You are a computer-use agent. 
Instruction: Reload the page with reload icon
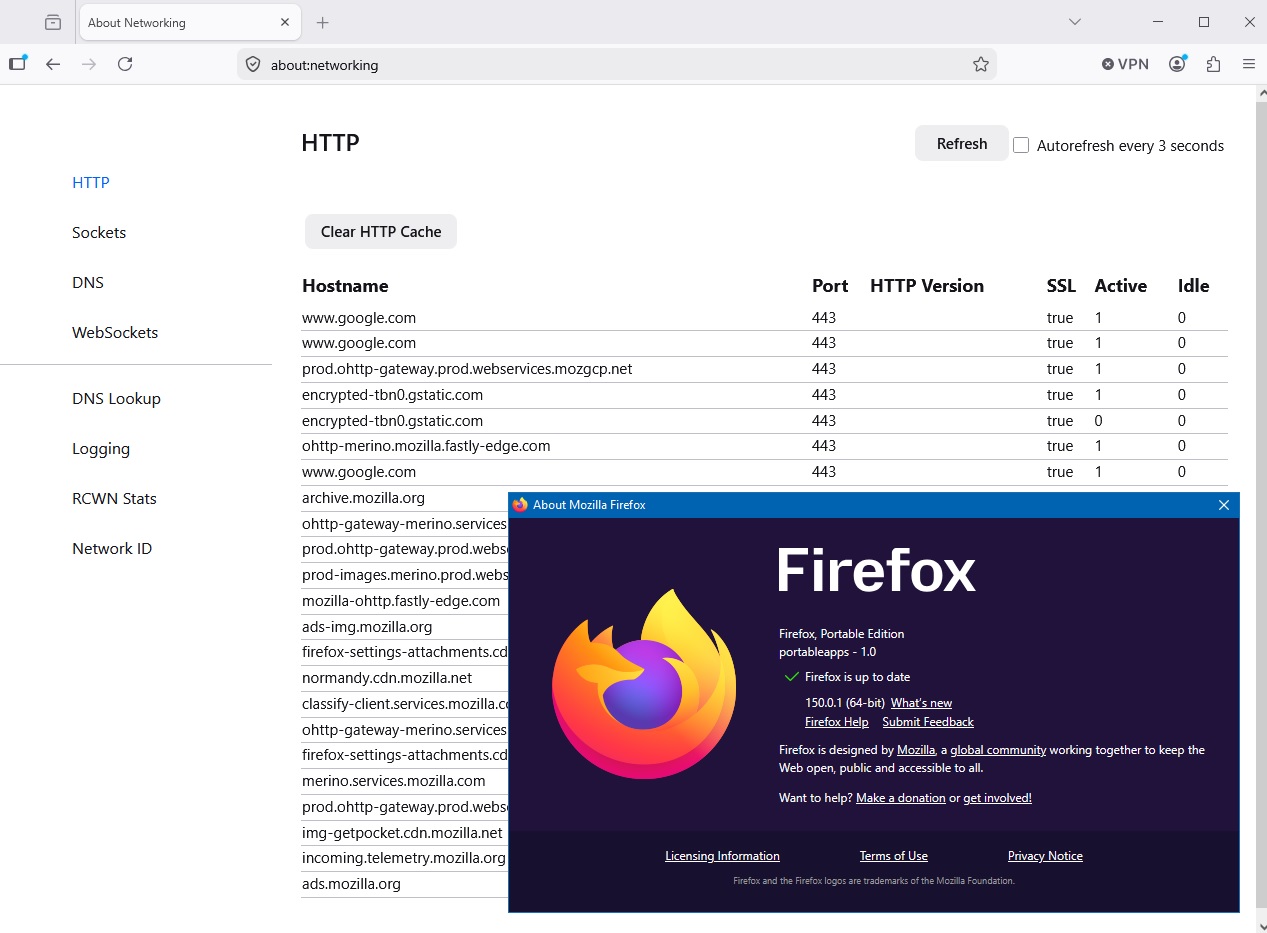pos(125,64)
